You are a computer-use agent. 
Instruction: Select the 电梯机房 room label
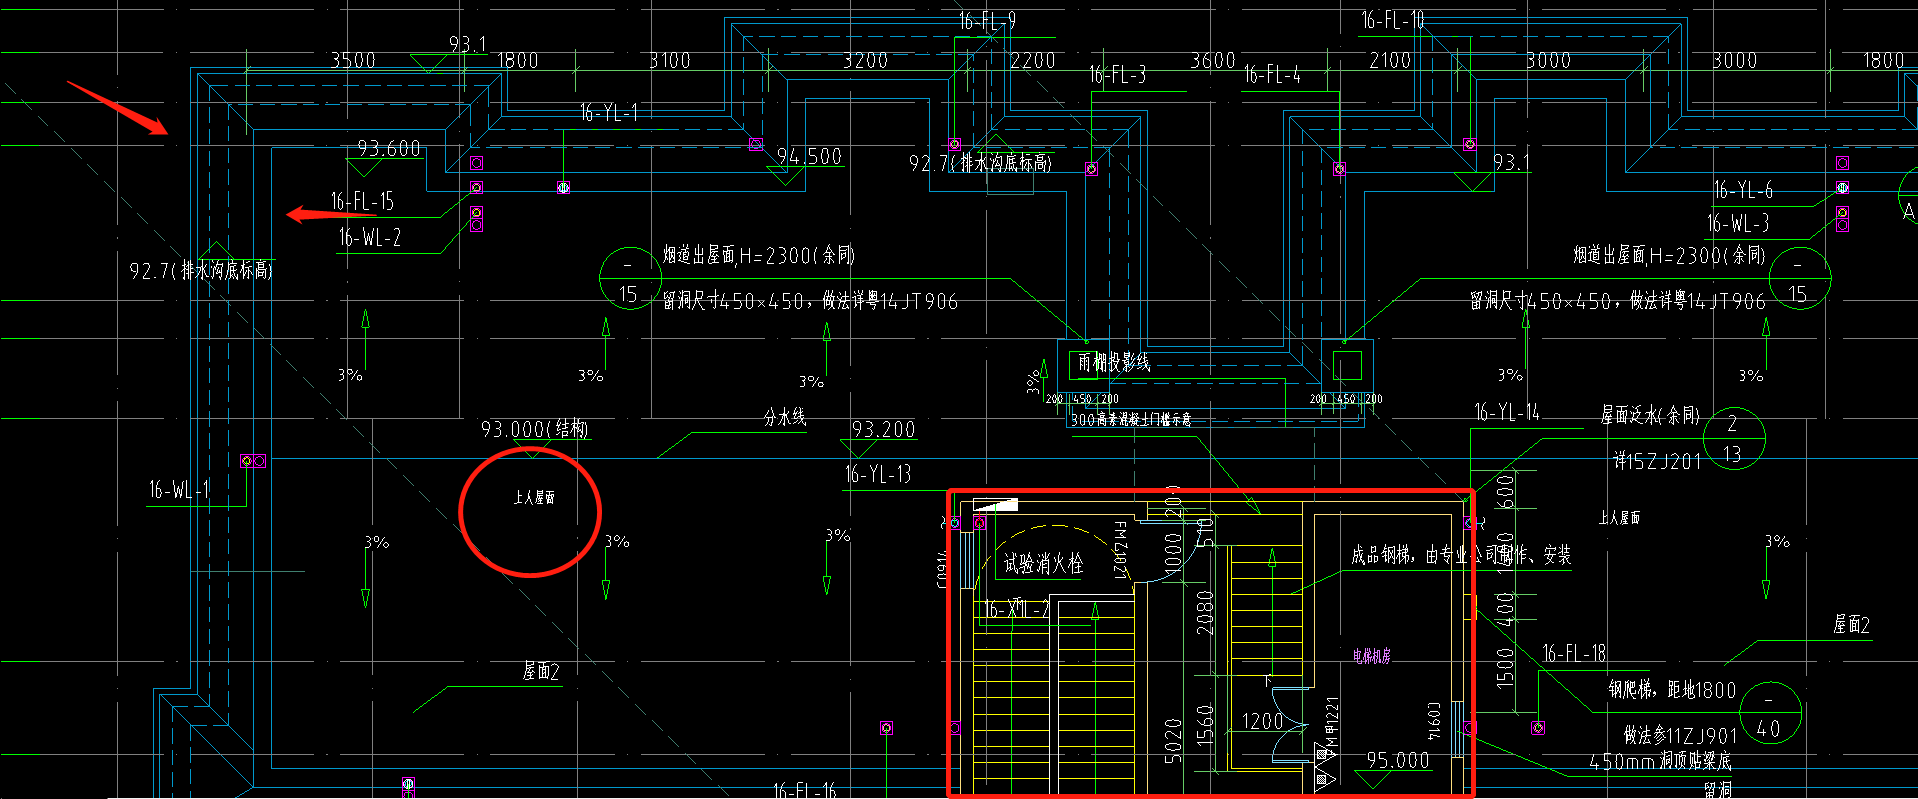1372,656
